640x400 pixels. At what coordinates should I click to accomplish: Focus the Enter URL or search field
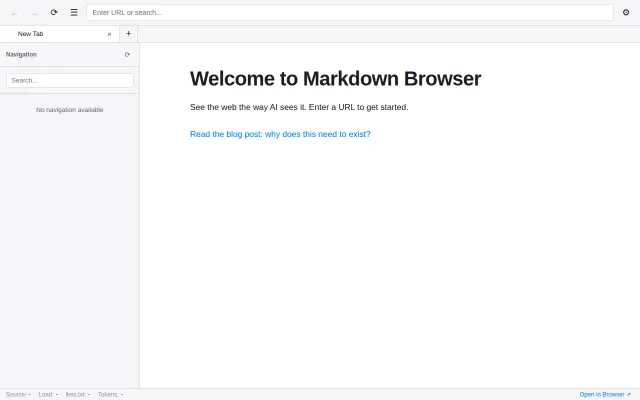(x=350, y=12)
